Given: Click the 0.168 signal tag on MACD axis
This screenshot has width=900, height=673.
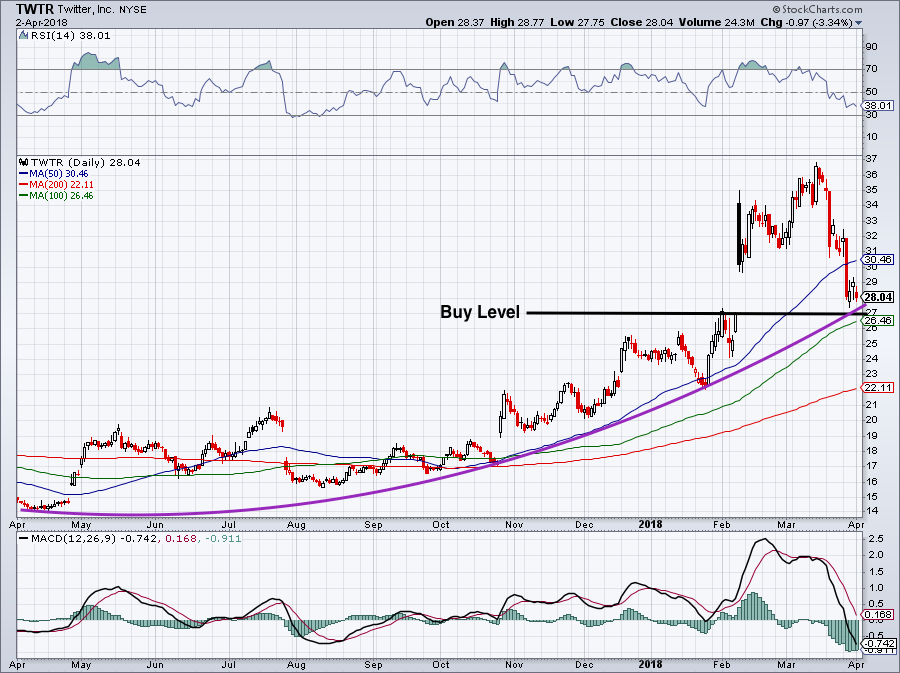Looking at the screenshot, I should (x=879, y=616).
